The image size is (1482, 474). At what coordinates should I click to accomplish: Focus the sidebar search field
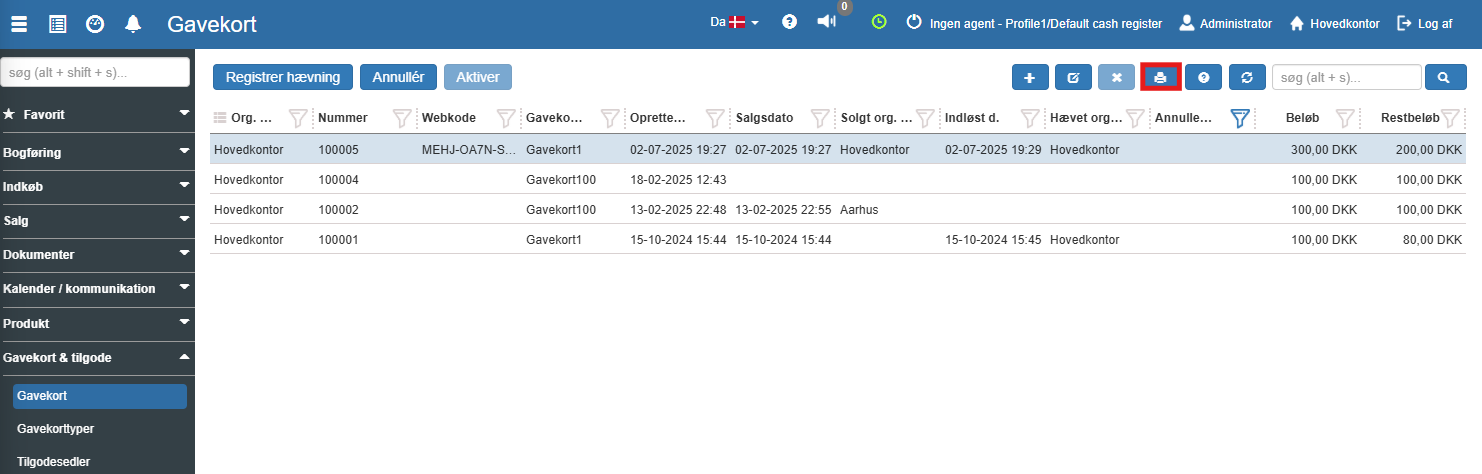[95, 72]
